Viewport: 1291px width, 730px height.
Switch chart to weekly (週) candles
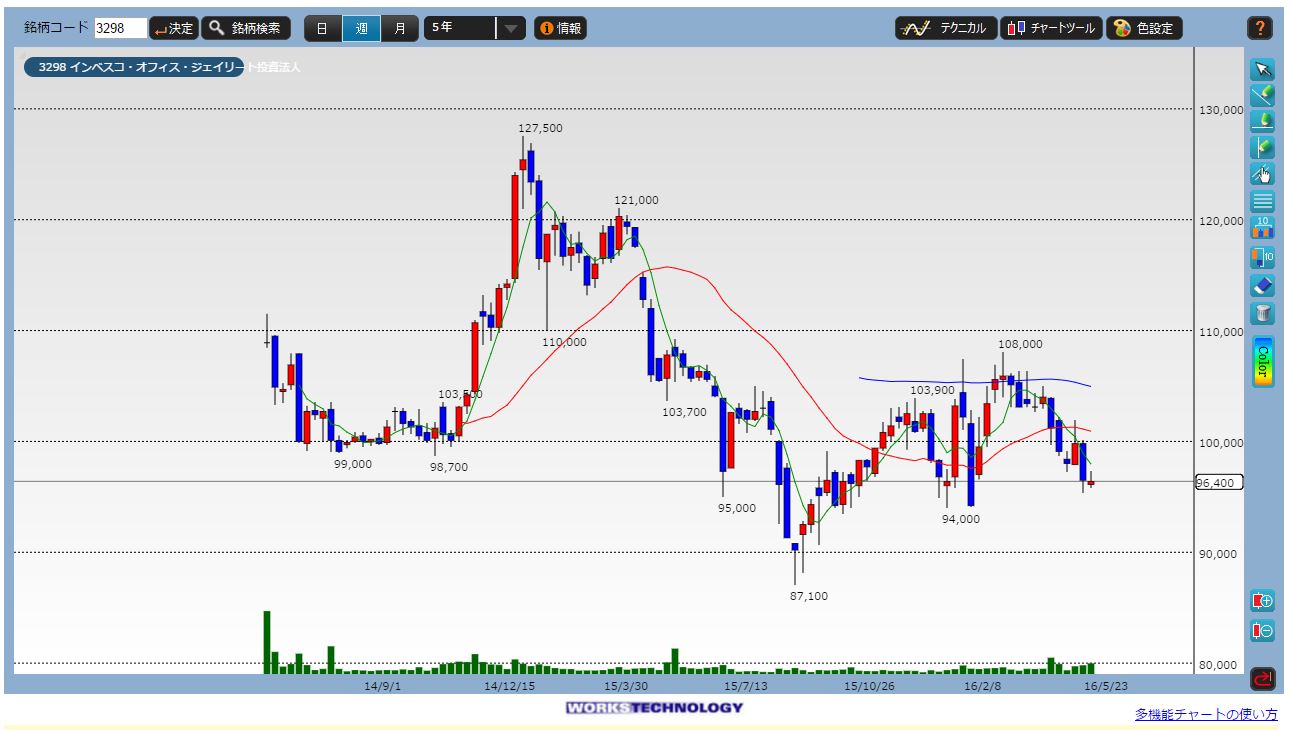coord(360,28)
